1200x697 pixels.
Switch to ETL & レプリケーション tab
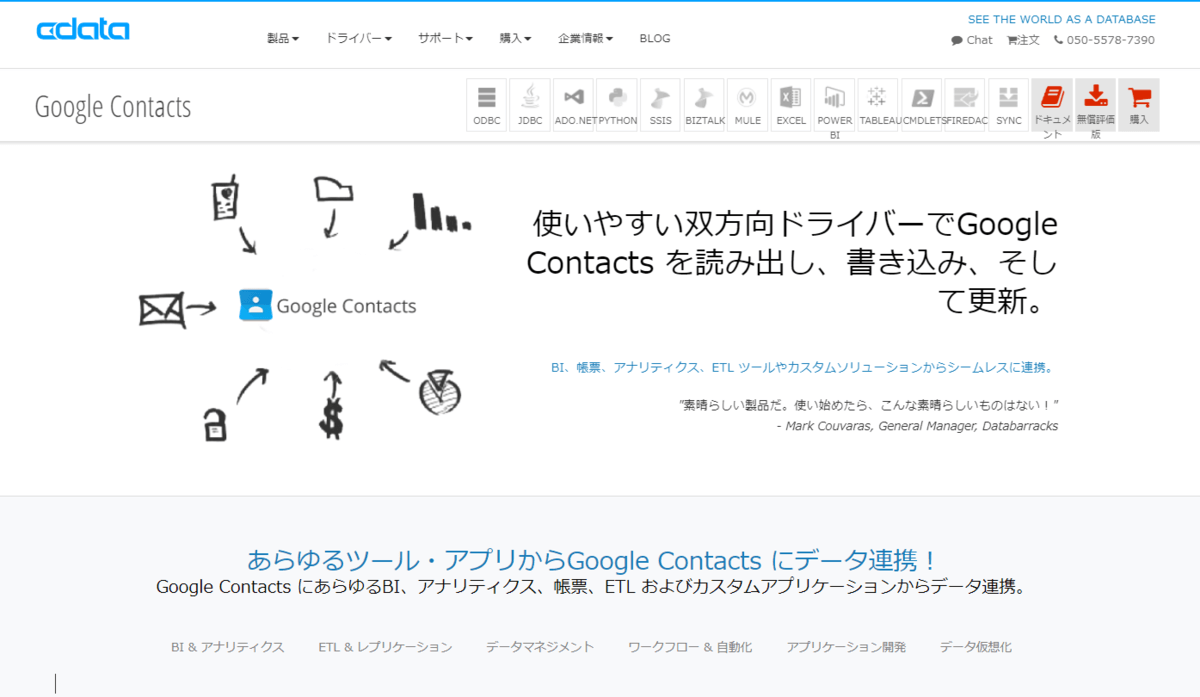pyautogui.click(x=385, y=647)
